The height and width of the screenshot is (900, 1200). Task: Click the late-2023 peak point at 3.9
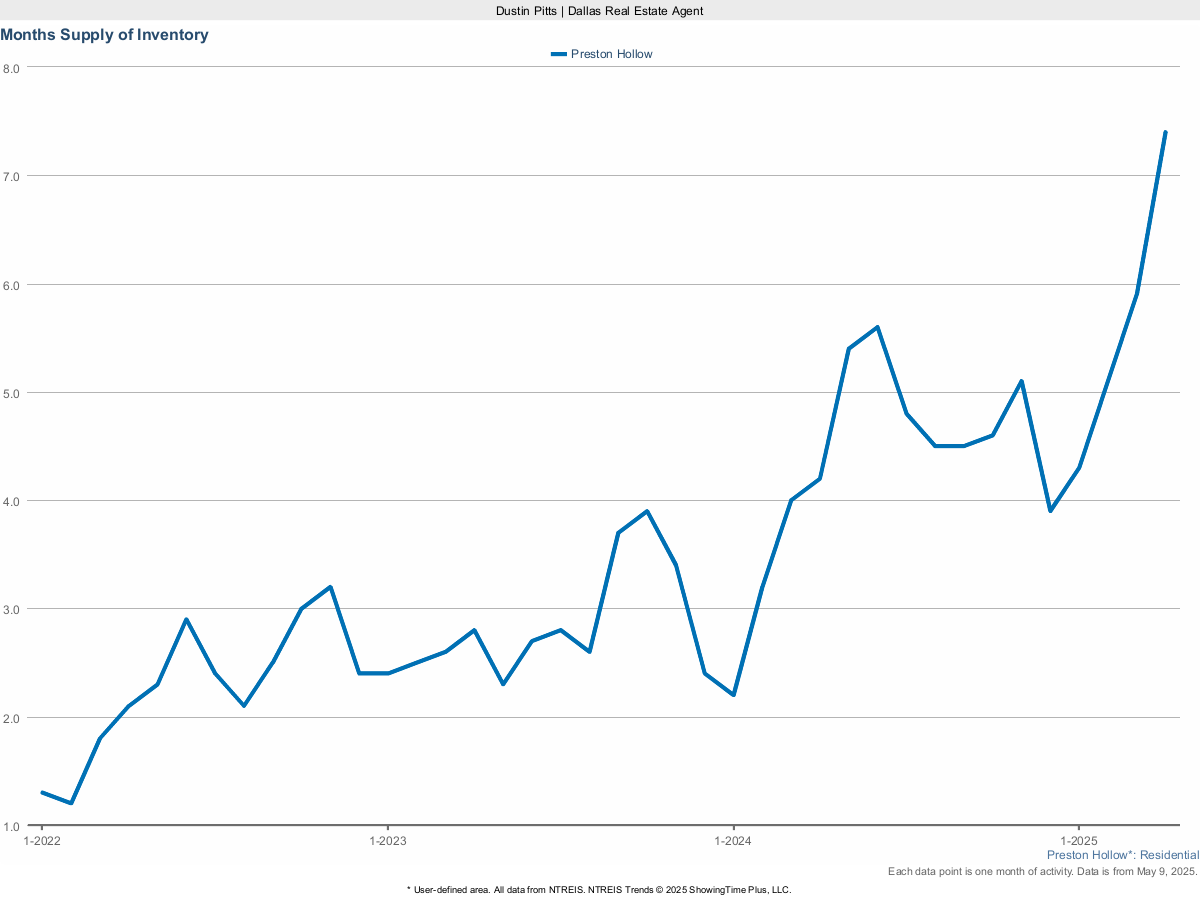[x=647, y=511]
